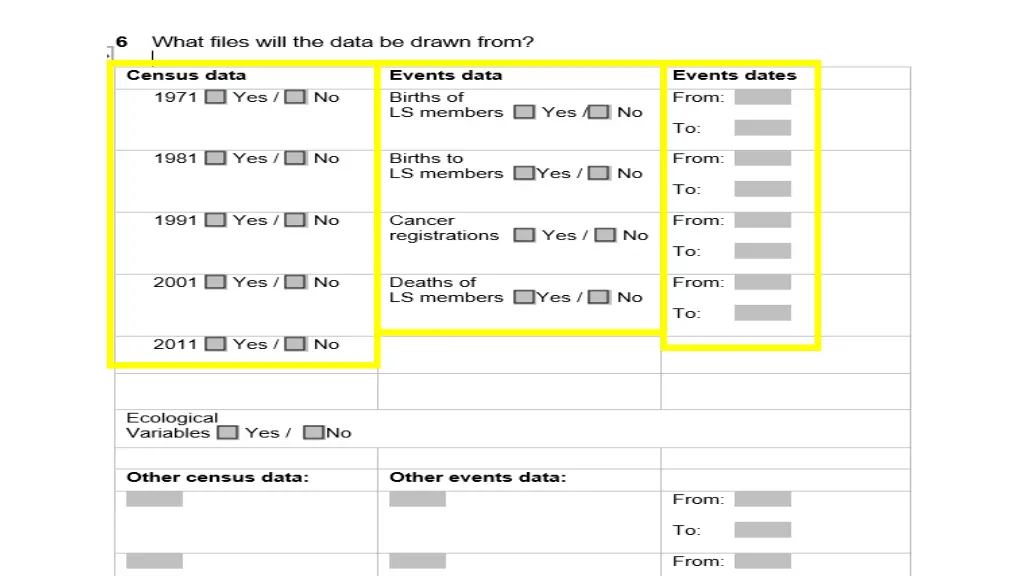Select Yes for 2001 census data

coord(215,282)
